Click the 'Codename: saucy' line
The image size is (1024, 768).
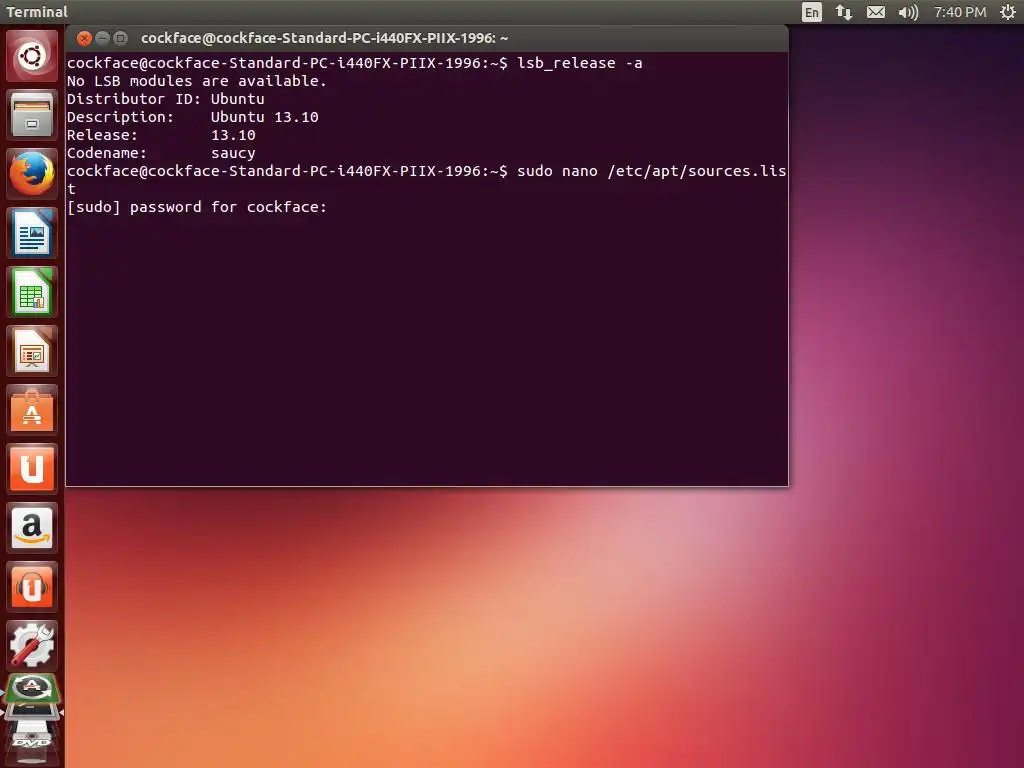coord(161,153)
